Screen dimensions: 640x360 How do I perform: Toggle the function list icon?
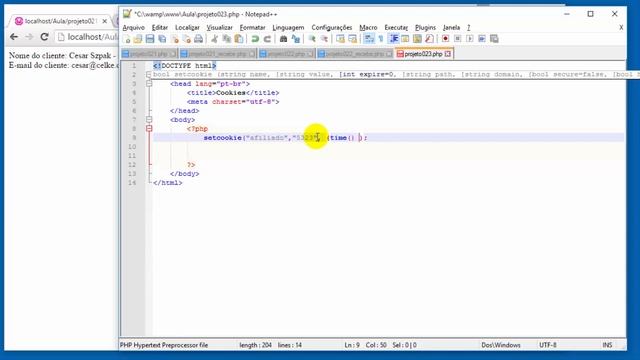tap(429, 39)
